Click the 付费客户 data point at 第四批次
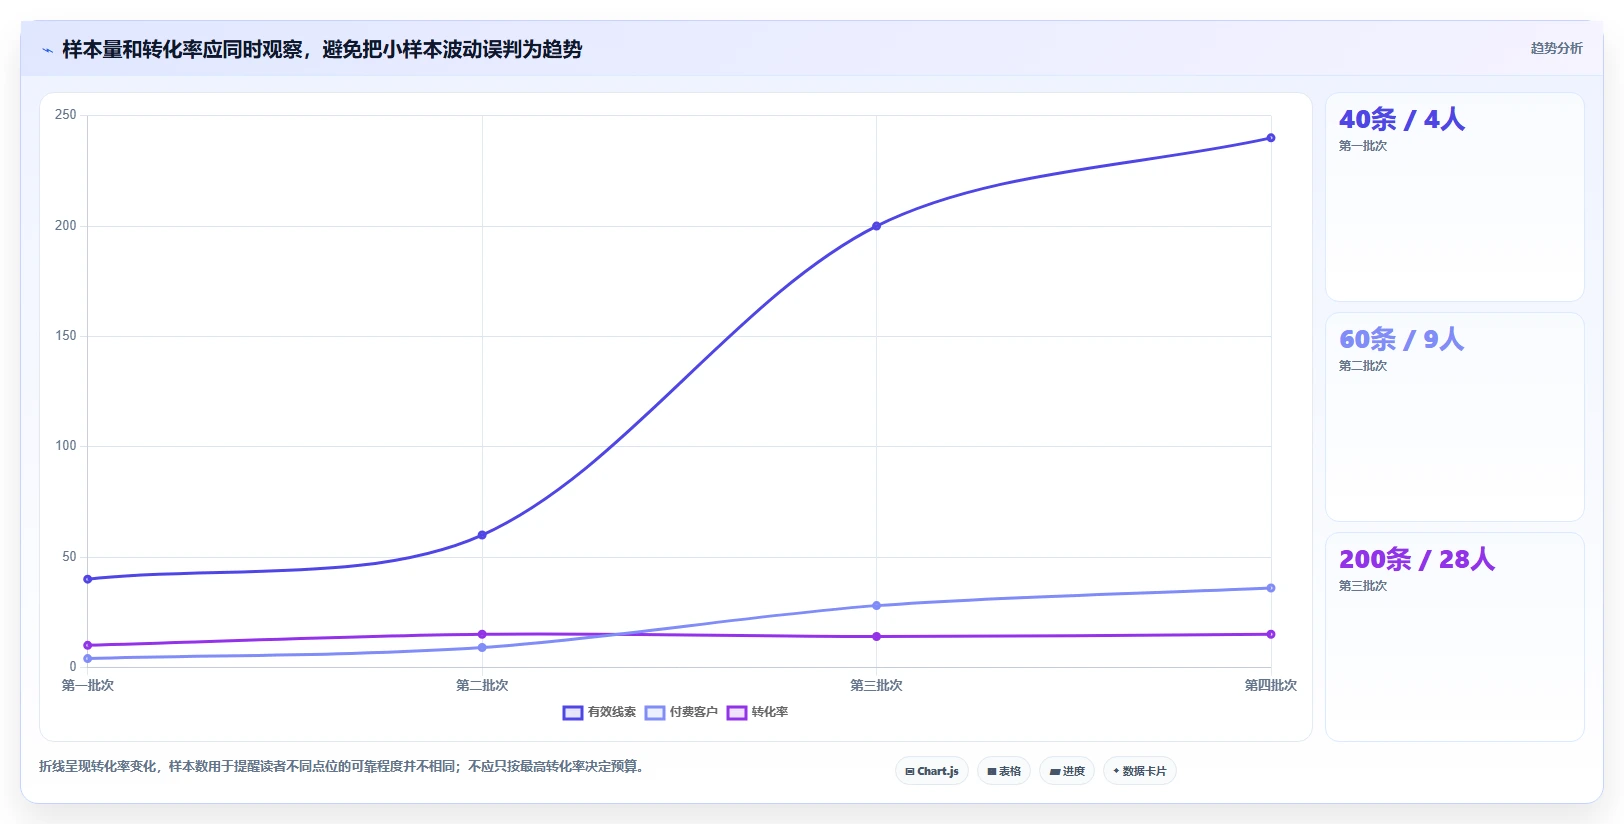 coord(1271,588)
